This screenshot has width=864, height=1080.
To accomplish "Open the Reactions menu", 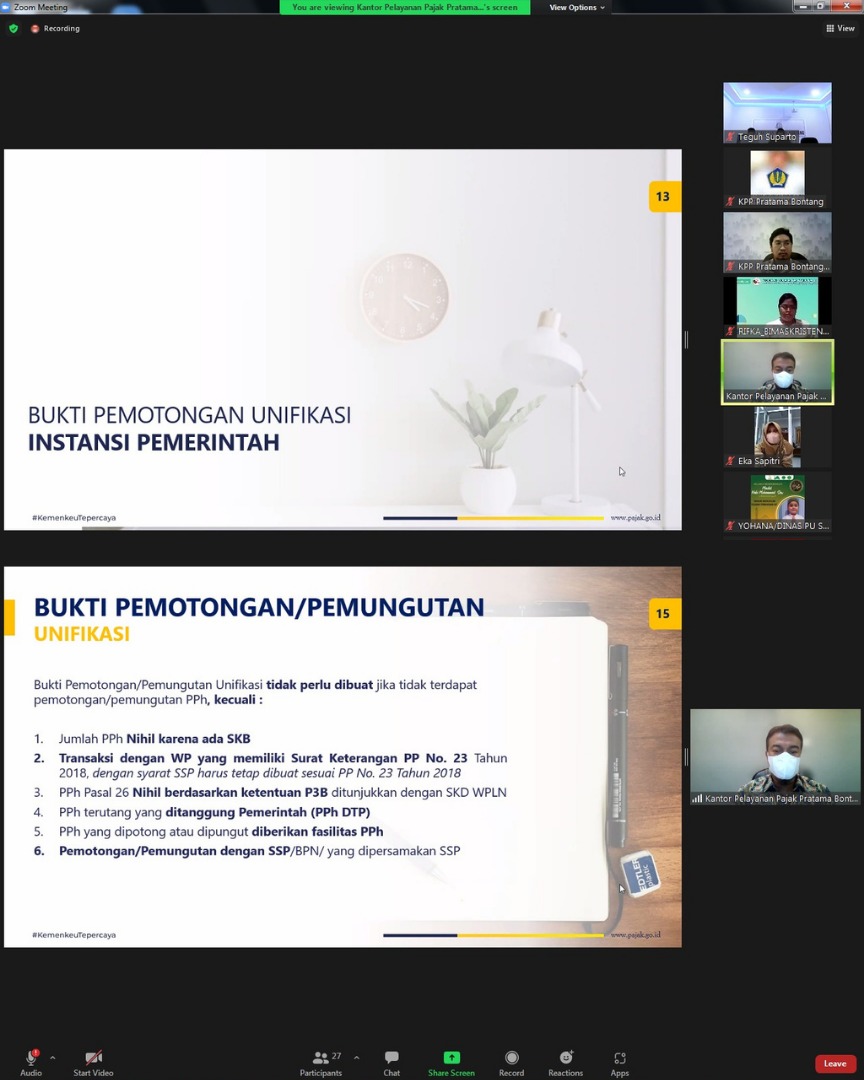I will [565, 1062].
